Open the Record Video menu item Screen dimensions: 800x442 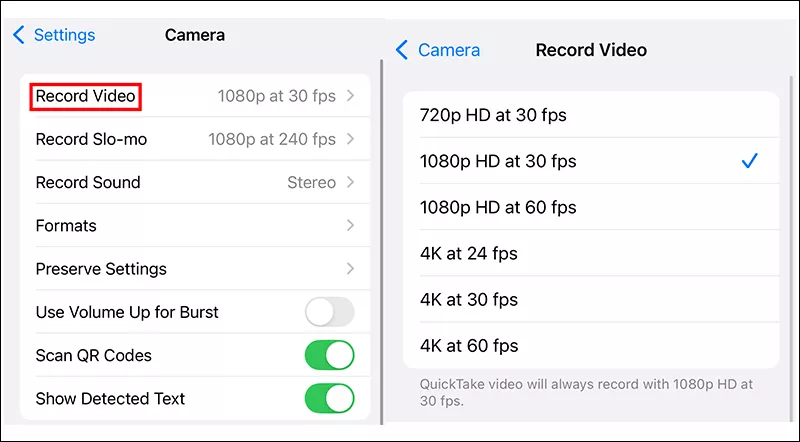[x=85, y=97]
